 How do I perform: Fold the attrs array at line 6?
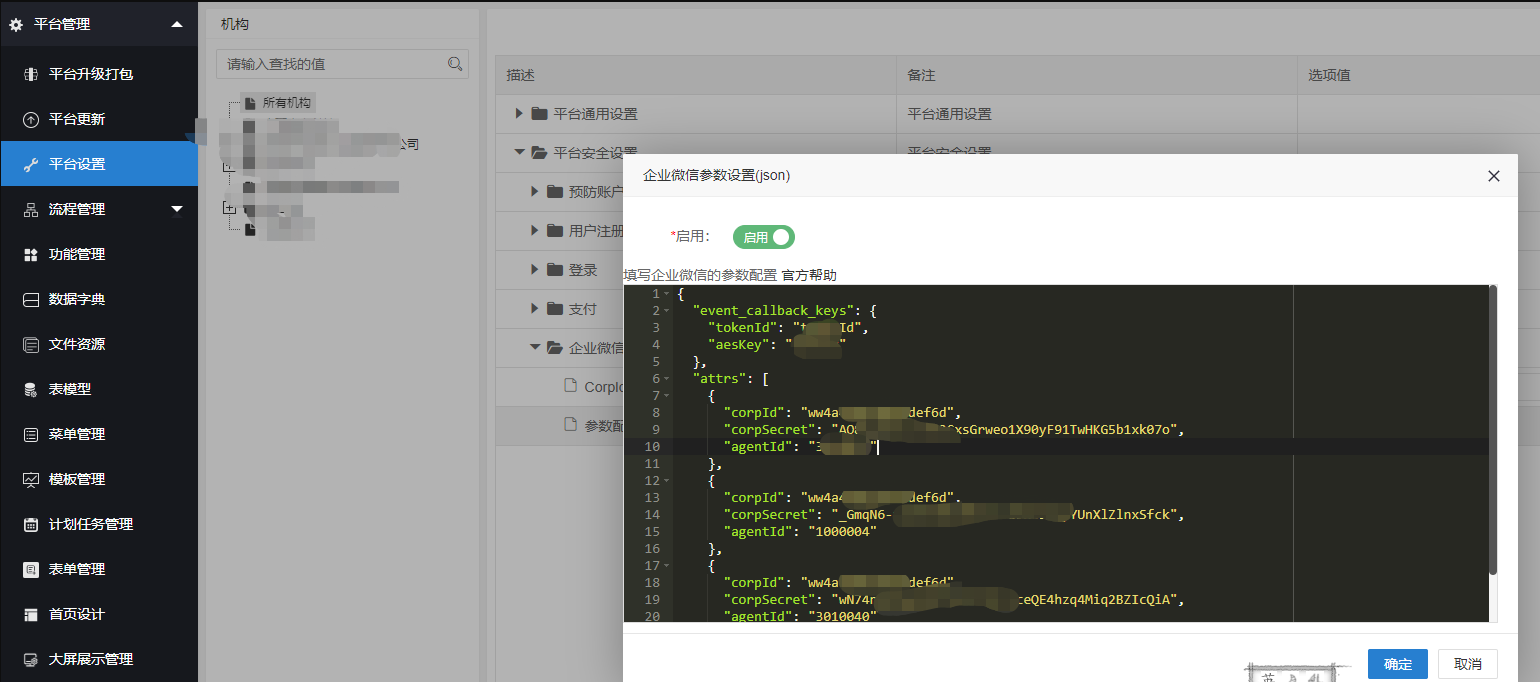tap(667, 379)
